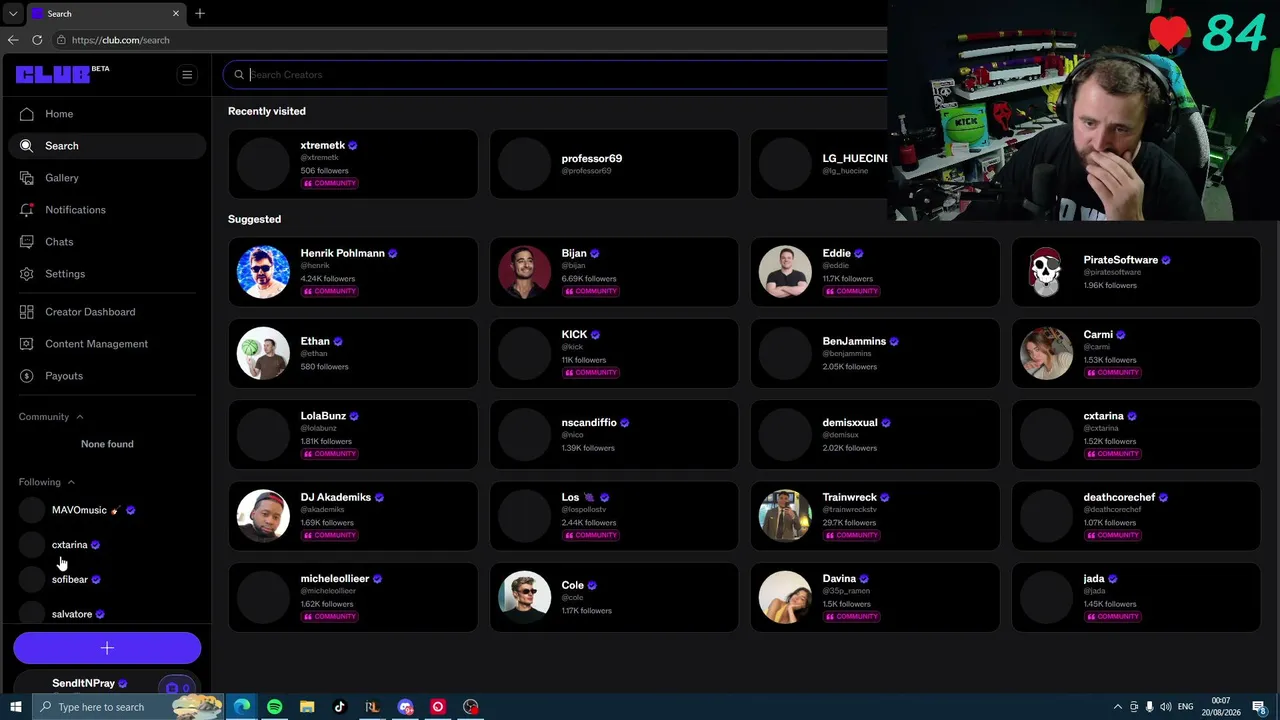The width and height of the screenshot is (1280, 720).
Task: Open Bijan's profile avatar
Action: pyautogui.click(x=525, y=272)
